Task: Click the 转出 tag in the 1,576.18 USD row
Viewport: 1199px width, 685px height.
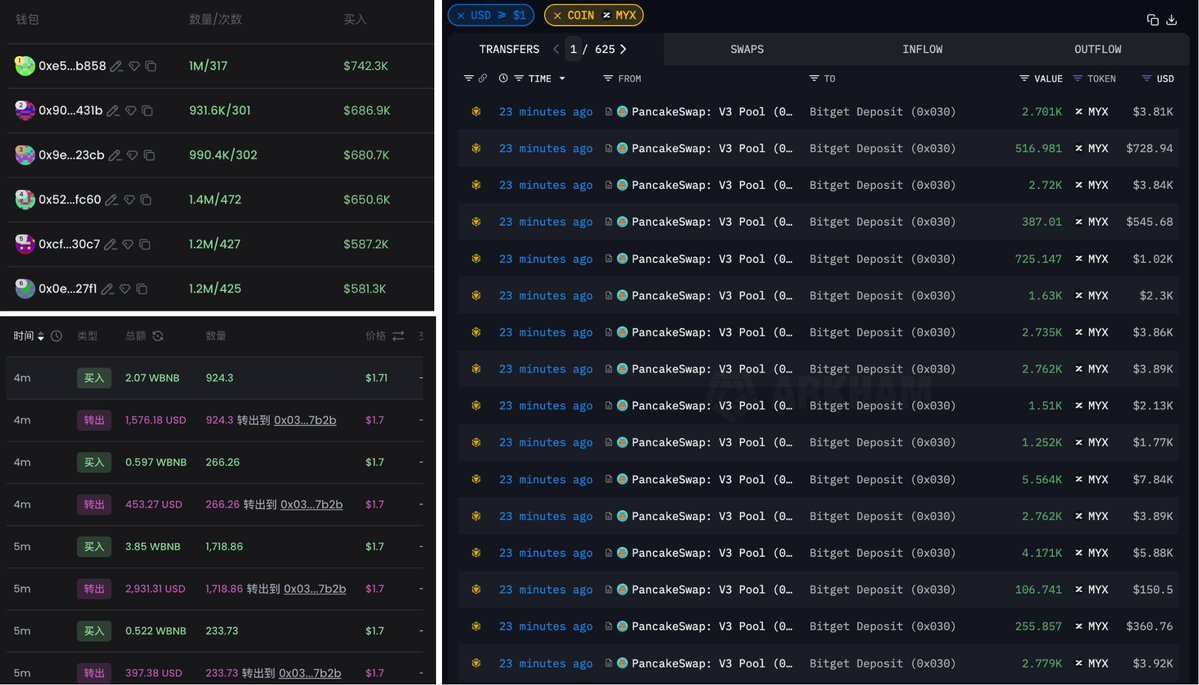Action: [x=94, y=420]
